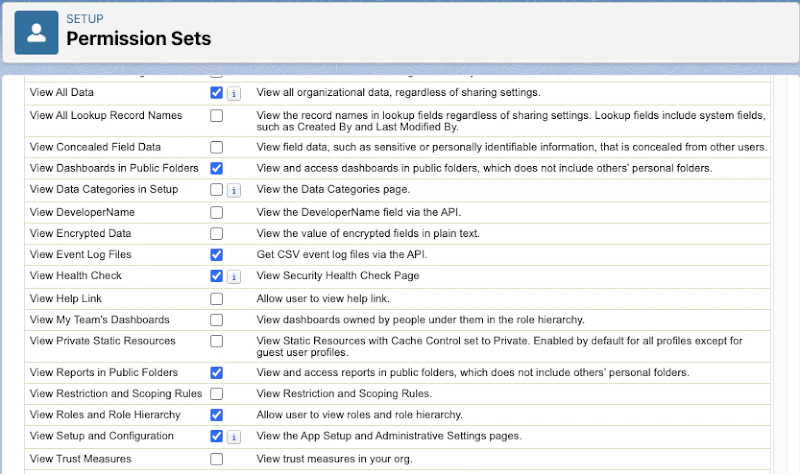The height and width of the screenshot is (474, 800).
Task: Tick View Data Categories in Setup checkbox
Action: tap(216, 190)
